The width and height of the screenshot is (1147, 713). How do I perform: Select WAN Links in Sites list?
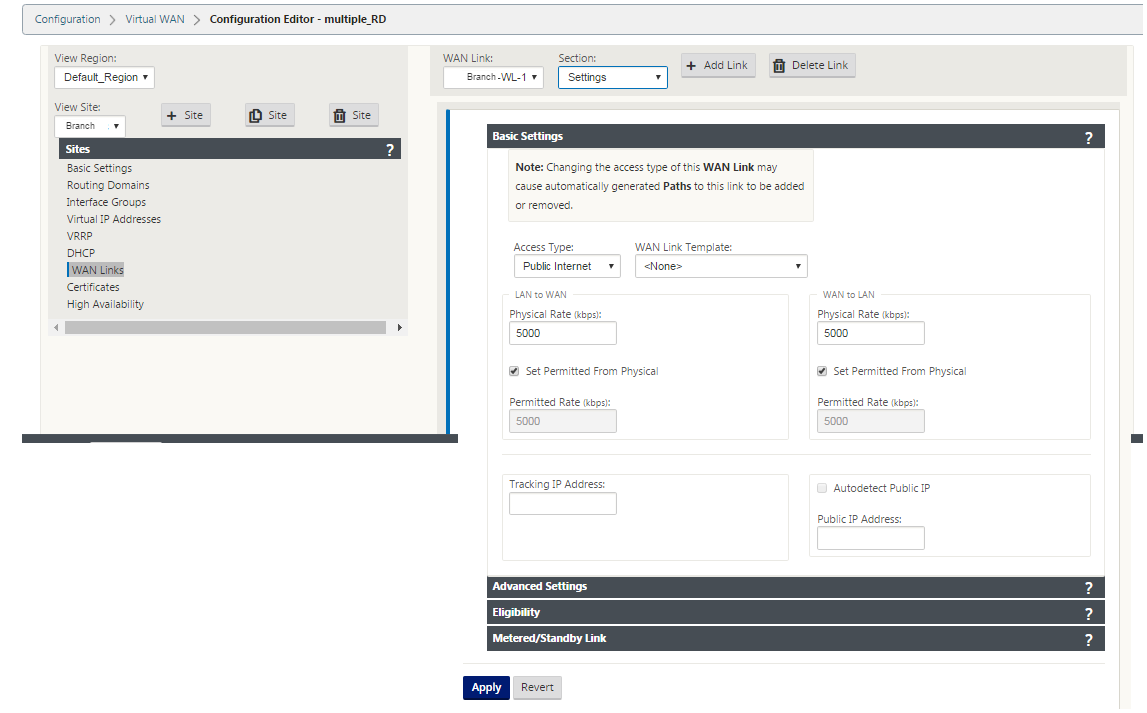[97, 271]
